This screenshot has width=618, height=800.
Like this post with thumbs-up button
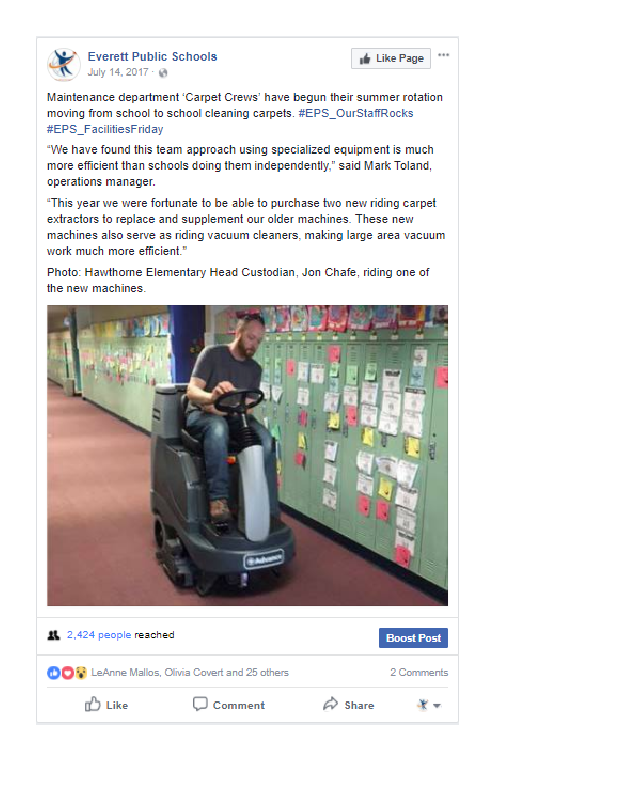106,705
